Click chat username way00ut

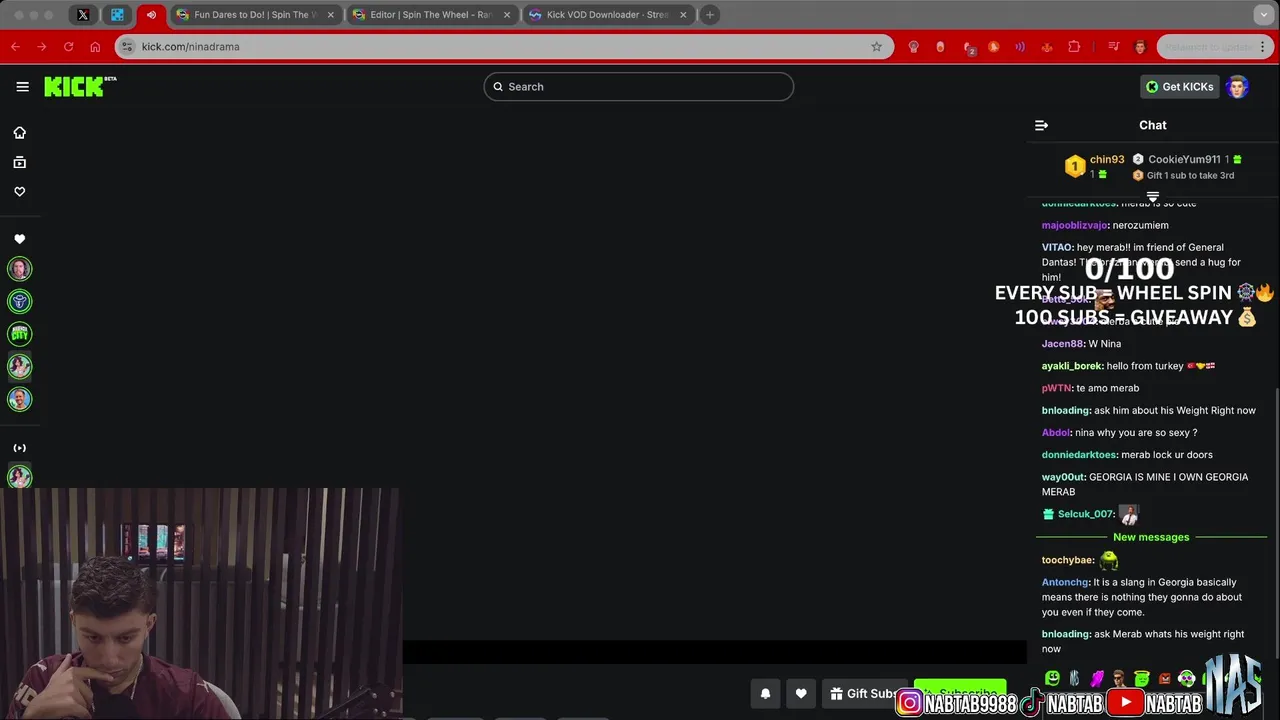tap(1064, 477)
